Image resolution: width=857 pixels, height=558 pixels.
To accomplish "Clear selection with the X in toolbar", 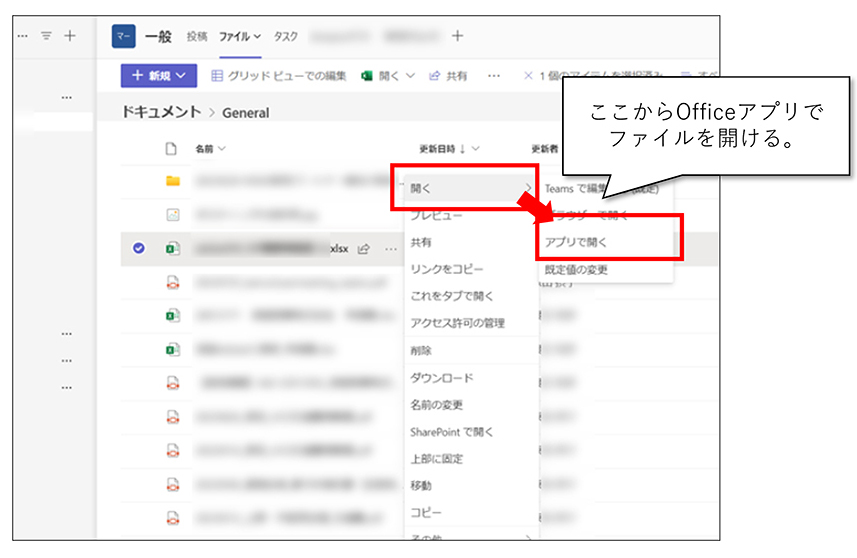I will point(528,75).
